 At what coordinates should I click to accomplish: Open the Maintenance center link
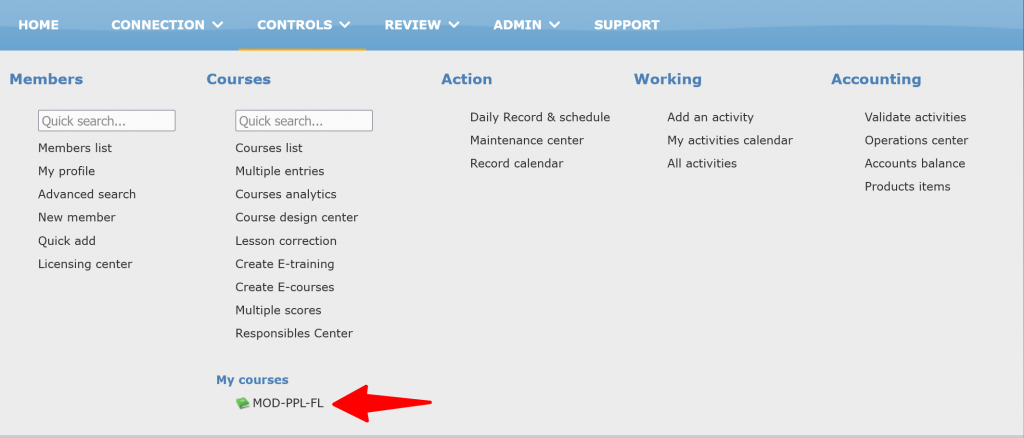click(527, 140)
